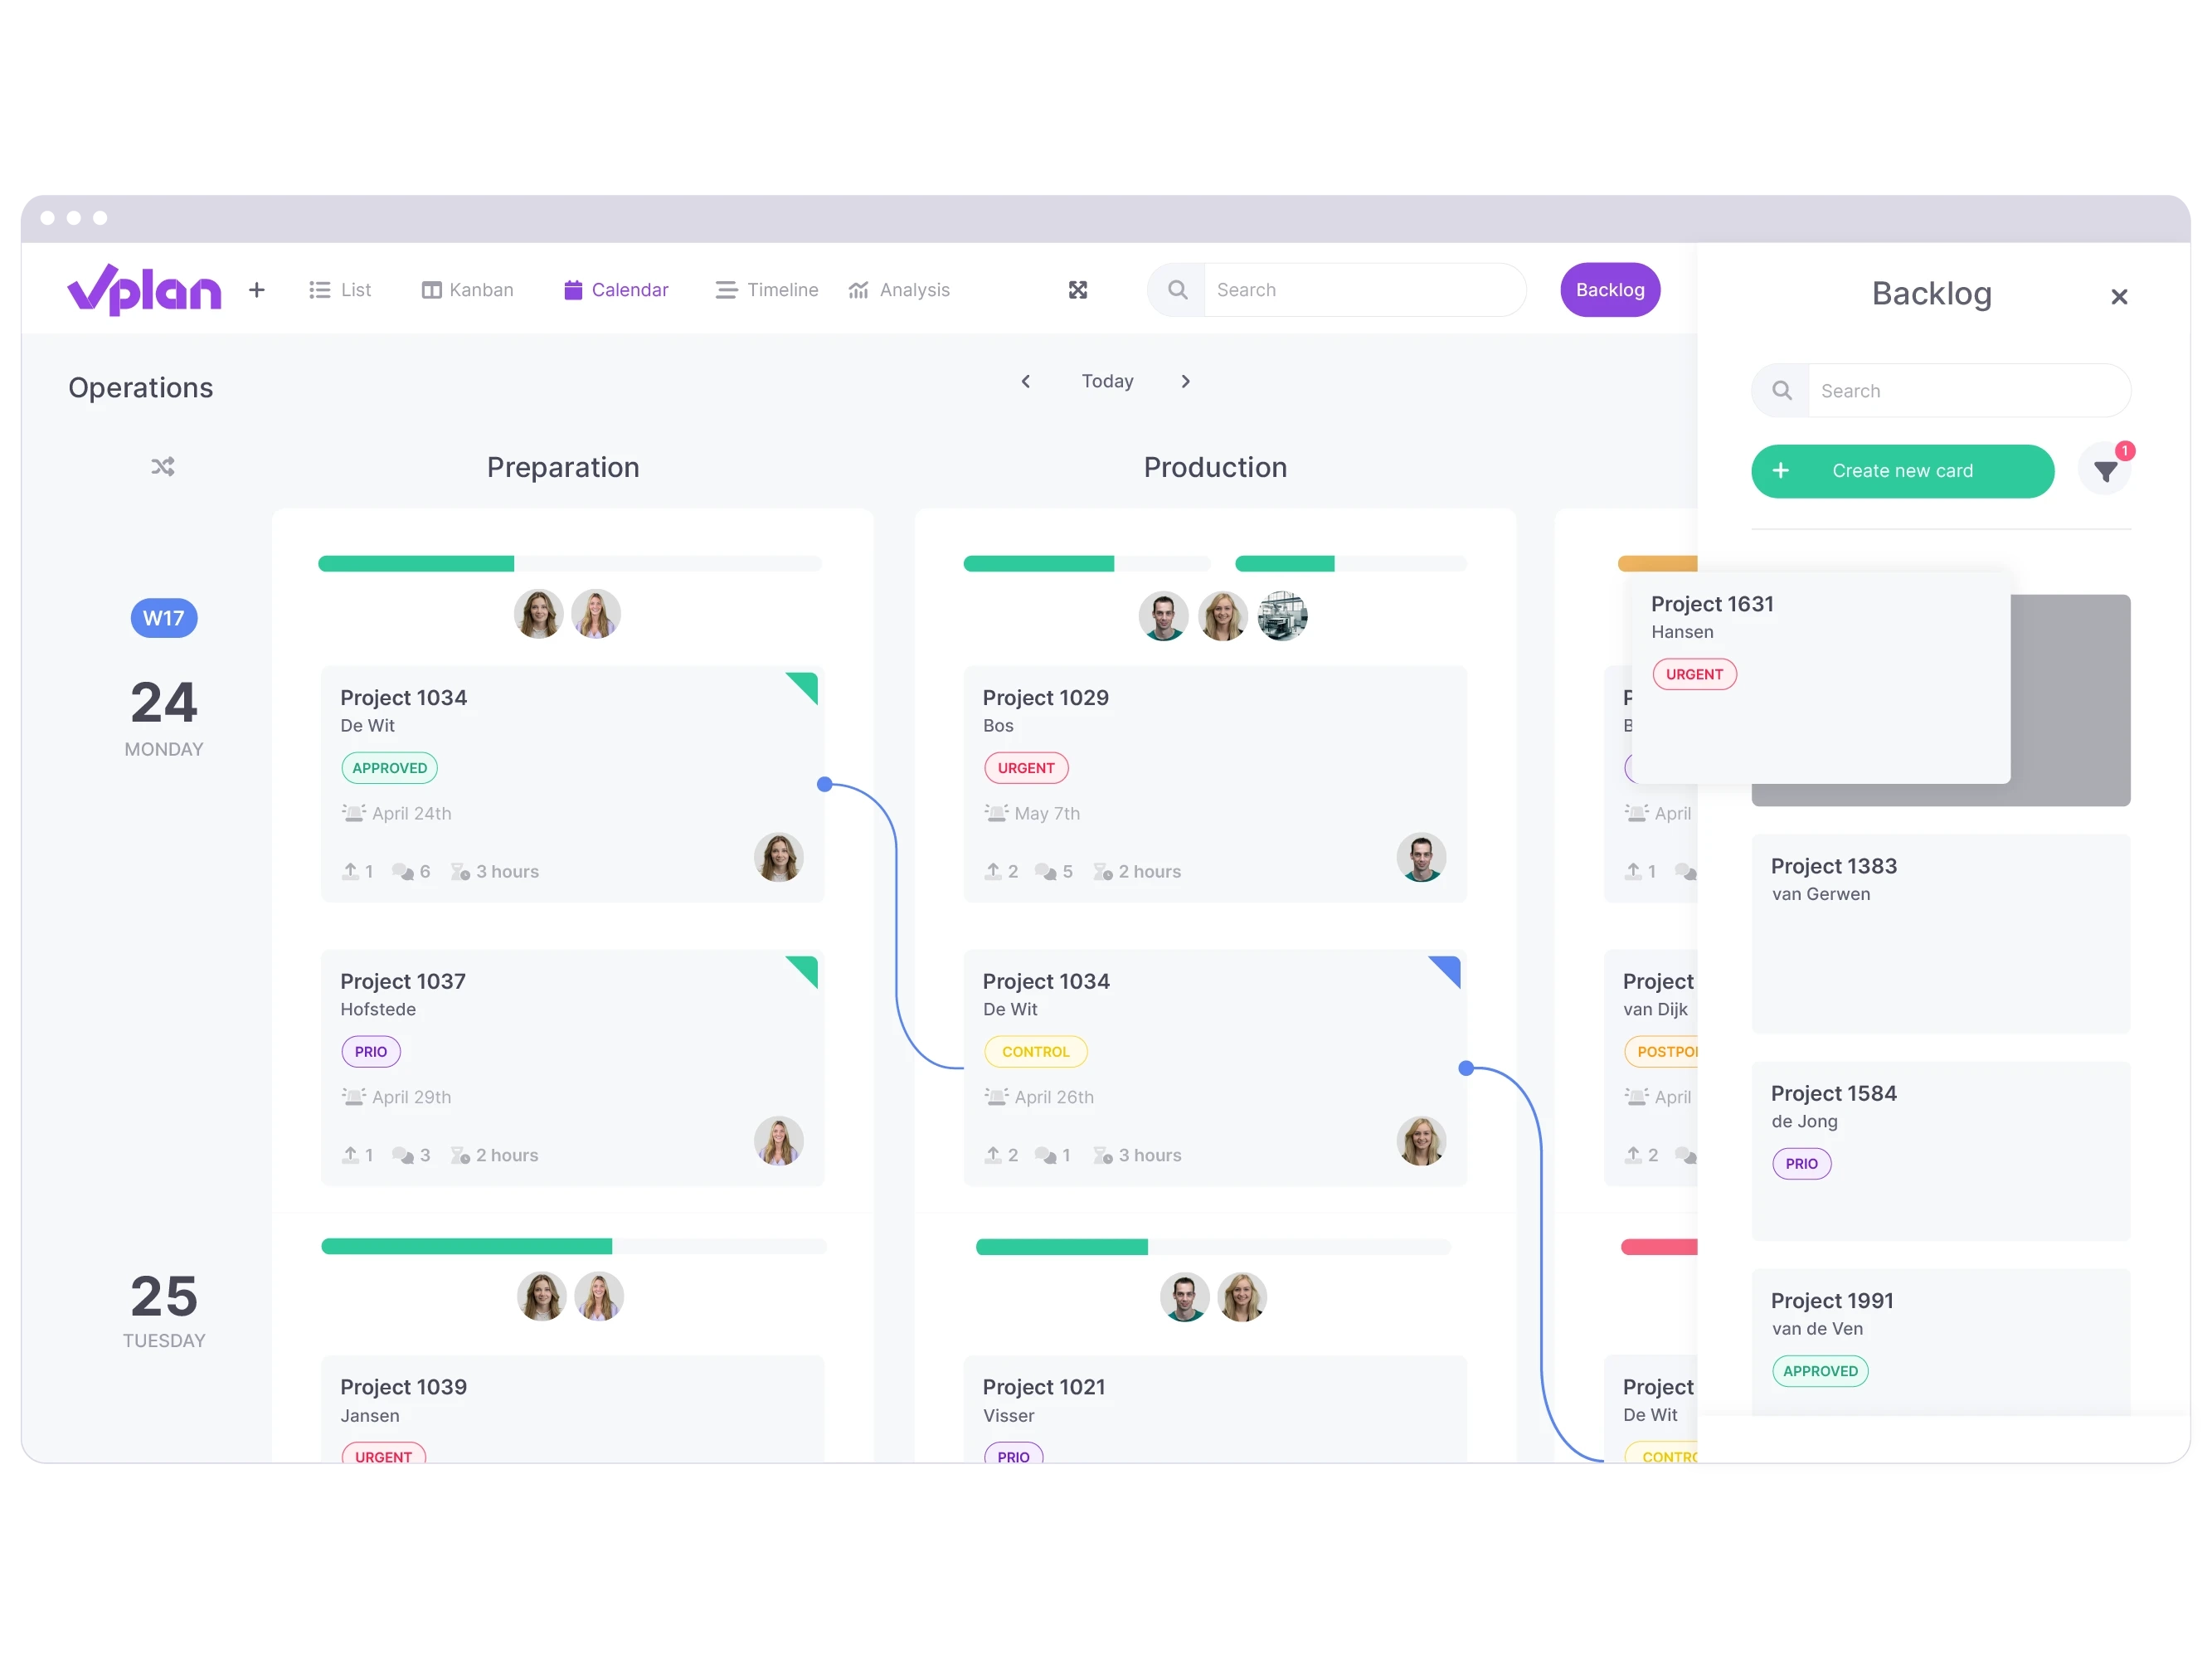Navigate to Today in calendar

[1108, 382]
